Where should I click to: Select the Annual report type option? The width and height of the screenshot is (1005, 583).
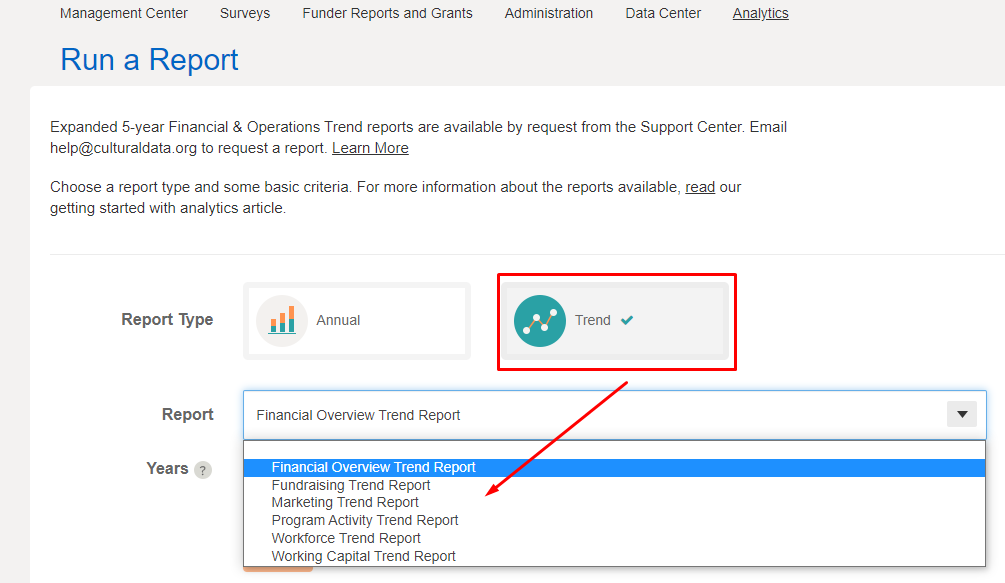click(x=356, y=320)
